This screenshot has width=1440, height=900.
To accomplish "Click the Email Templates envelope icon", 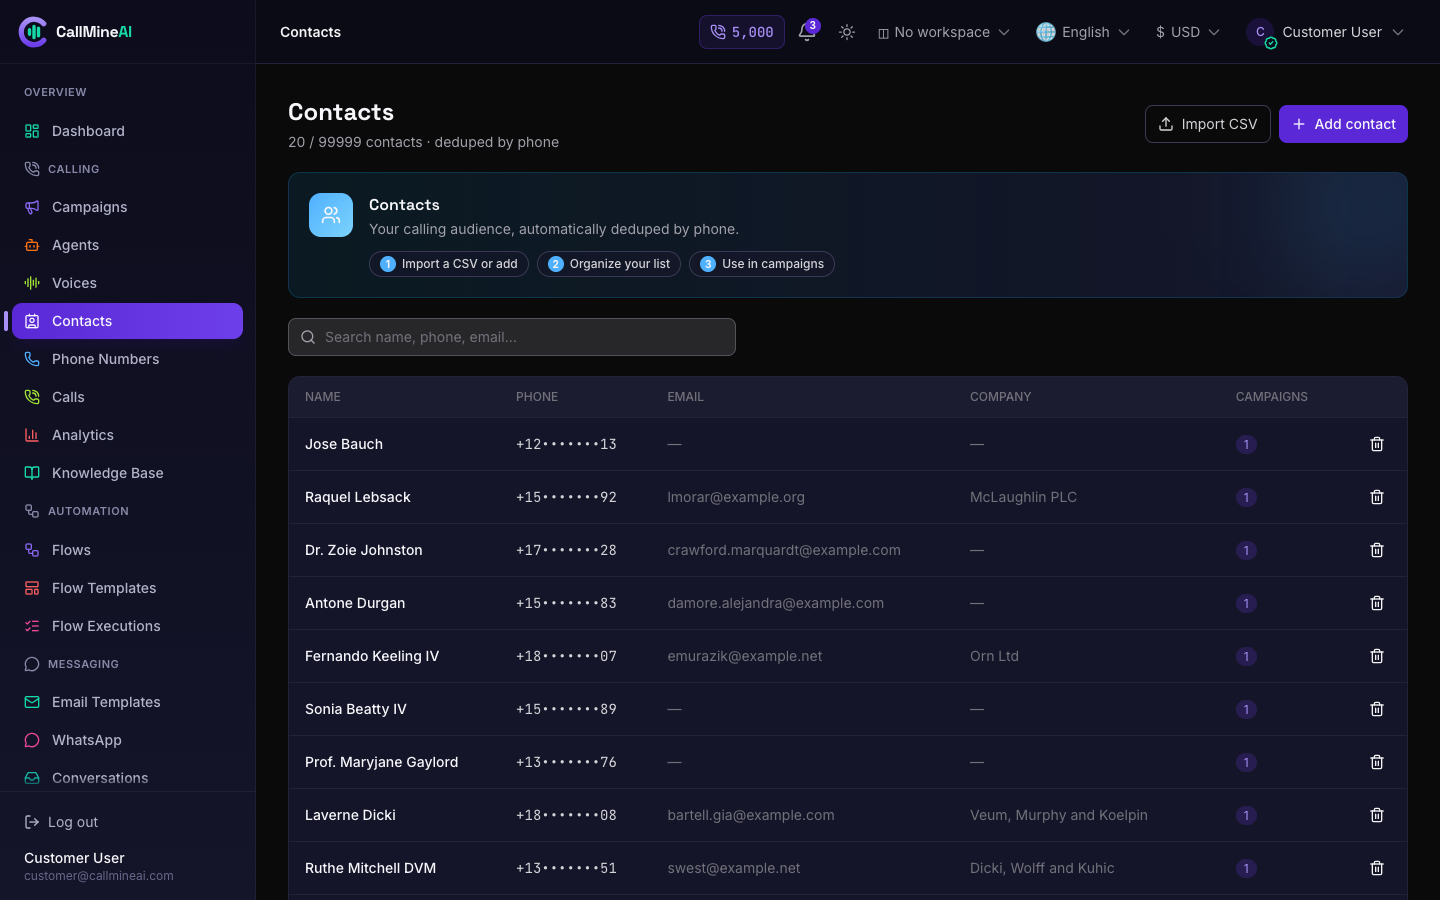I will point(32,702).
